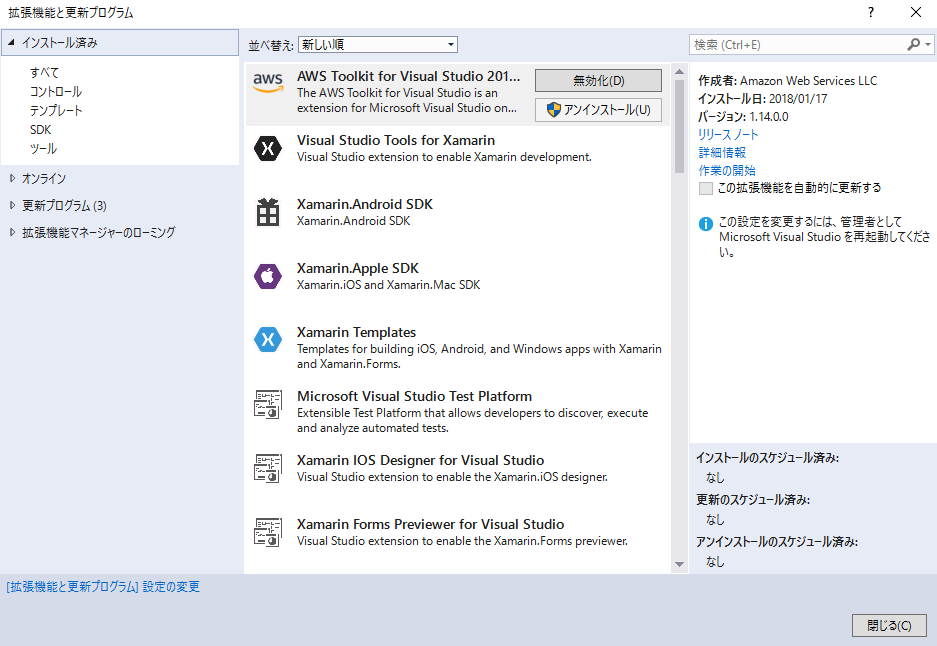This screenshot has width=937, height=646.
Task: Collapse the インストール済み category
Action: point(11,42)
